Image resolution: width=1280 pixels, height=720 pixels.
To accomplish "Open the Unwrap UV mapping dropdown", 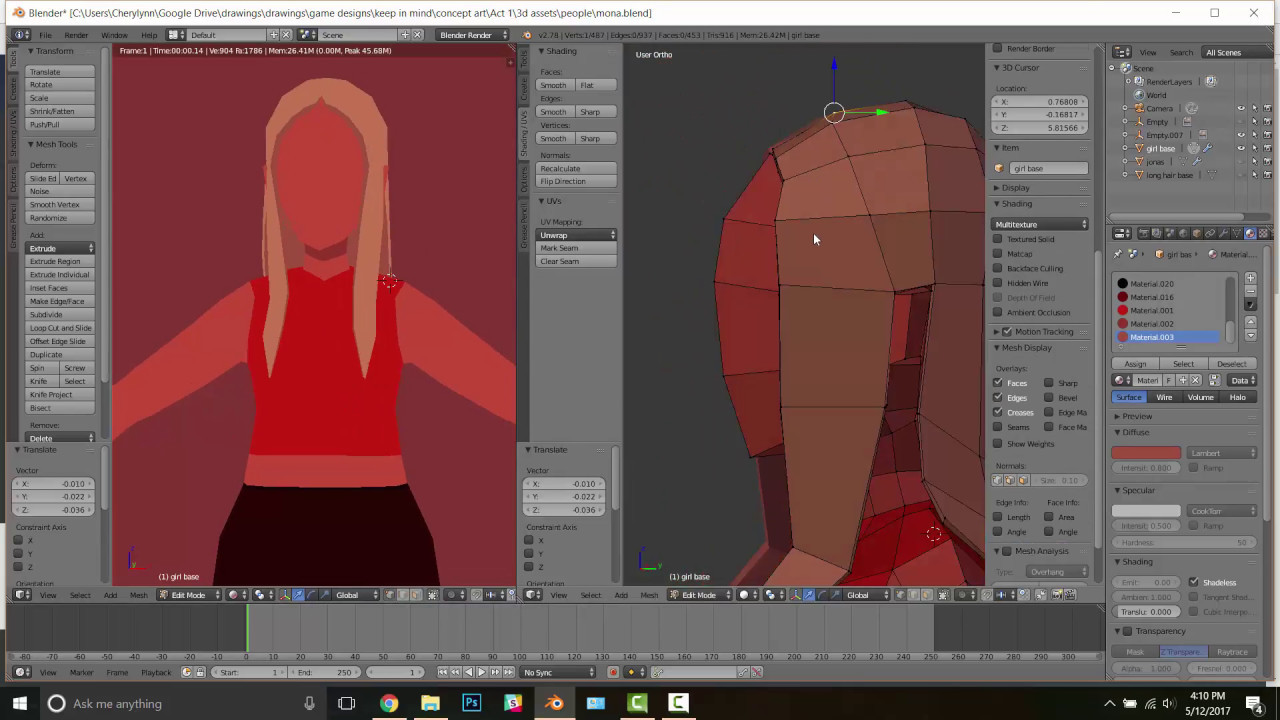I will pyautogui.click(x=577, y=235).
